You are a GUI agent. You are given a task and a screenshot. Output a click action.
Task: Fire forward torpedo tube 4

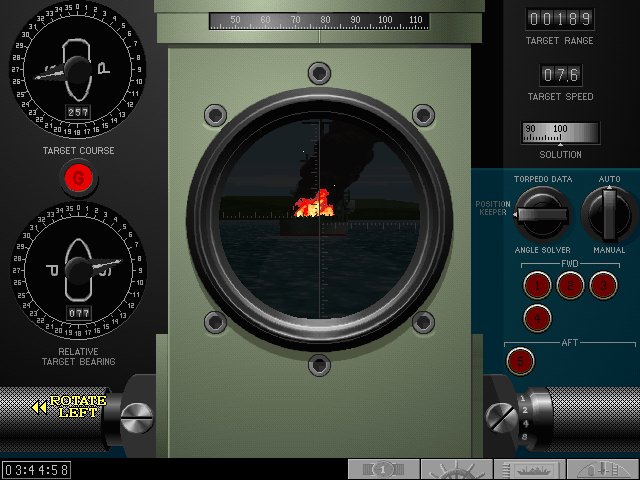(x=537, y=318)
